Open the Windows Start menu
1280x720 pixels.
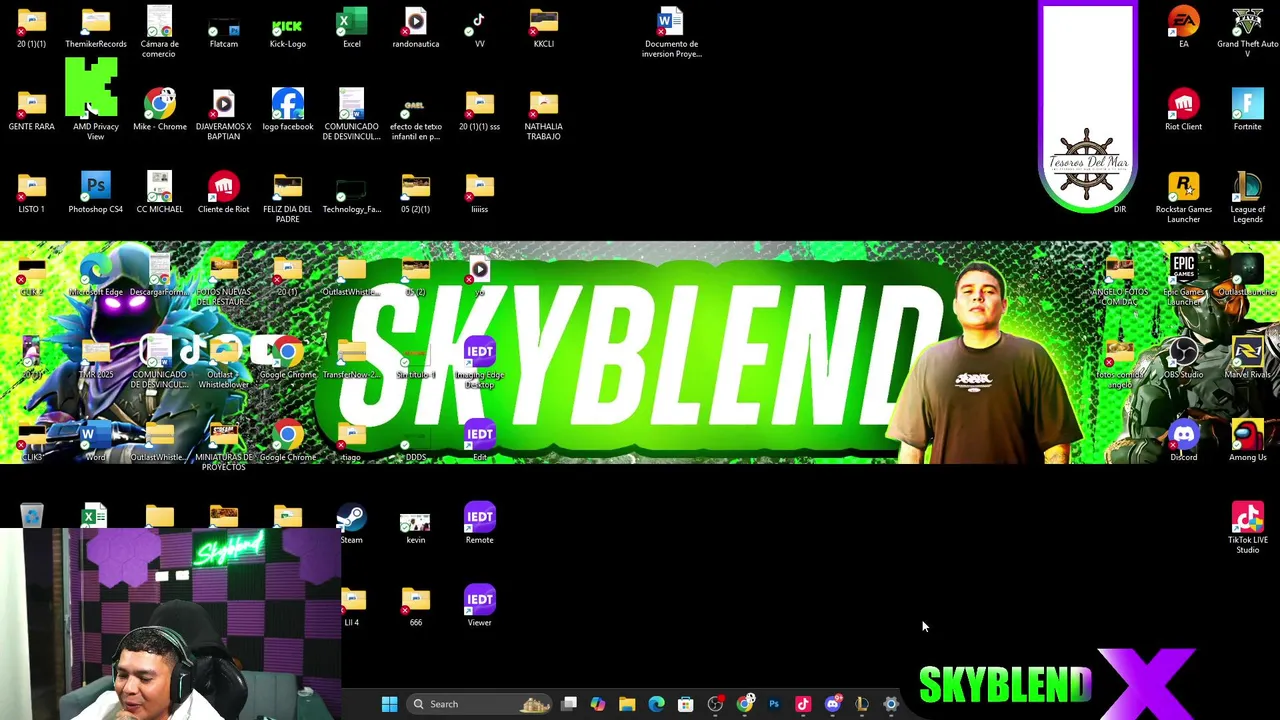coord(389,704)
